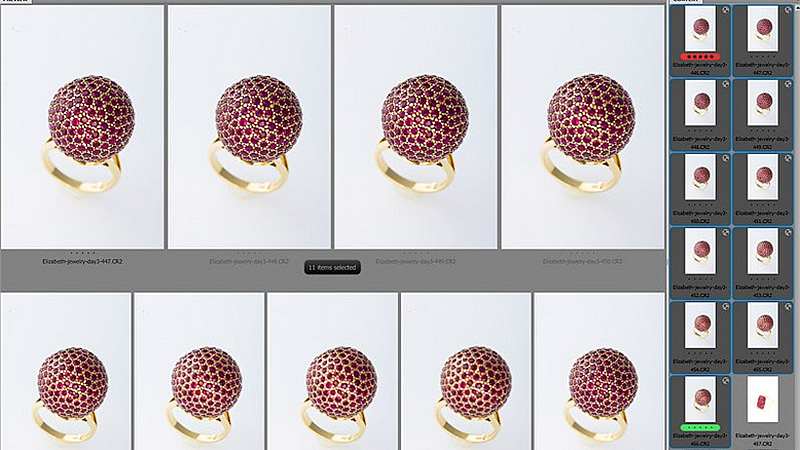
Task: Click the 449.CR2 filename in Content panel
Action: (x=762, y=143)
